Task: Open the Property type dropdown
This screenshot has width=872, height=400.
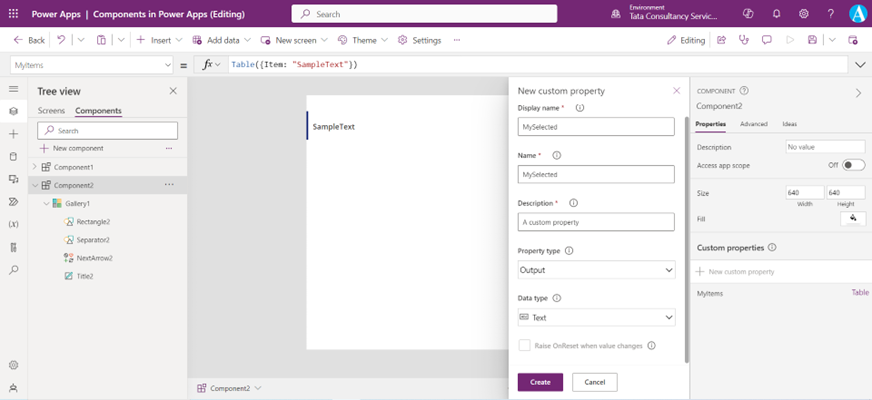Action: pos(596,270)
